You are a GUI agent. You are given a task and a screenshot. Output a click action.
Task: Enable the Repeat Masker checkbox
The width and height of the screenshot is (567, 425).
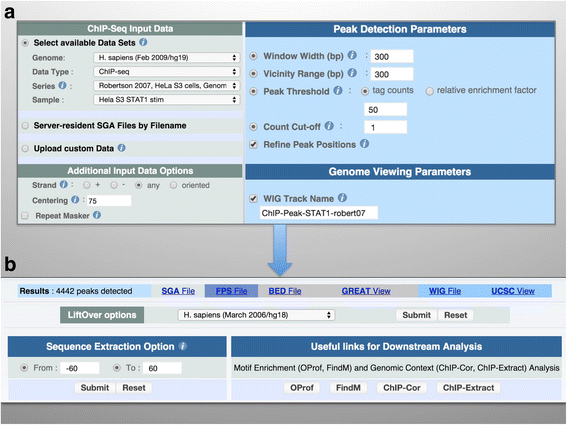(x=25, y=216)
